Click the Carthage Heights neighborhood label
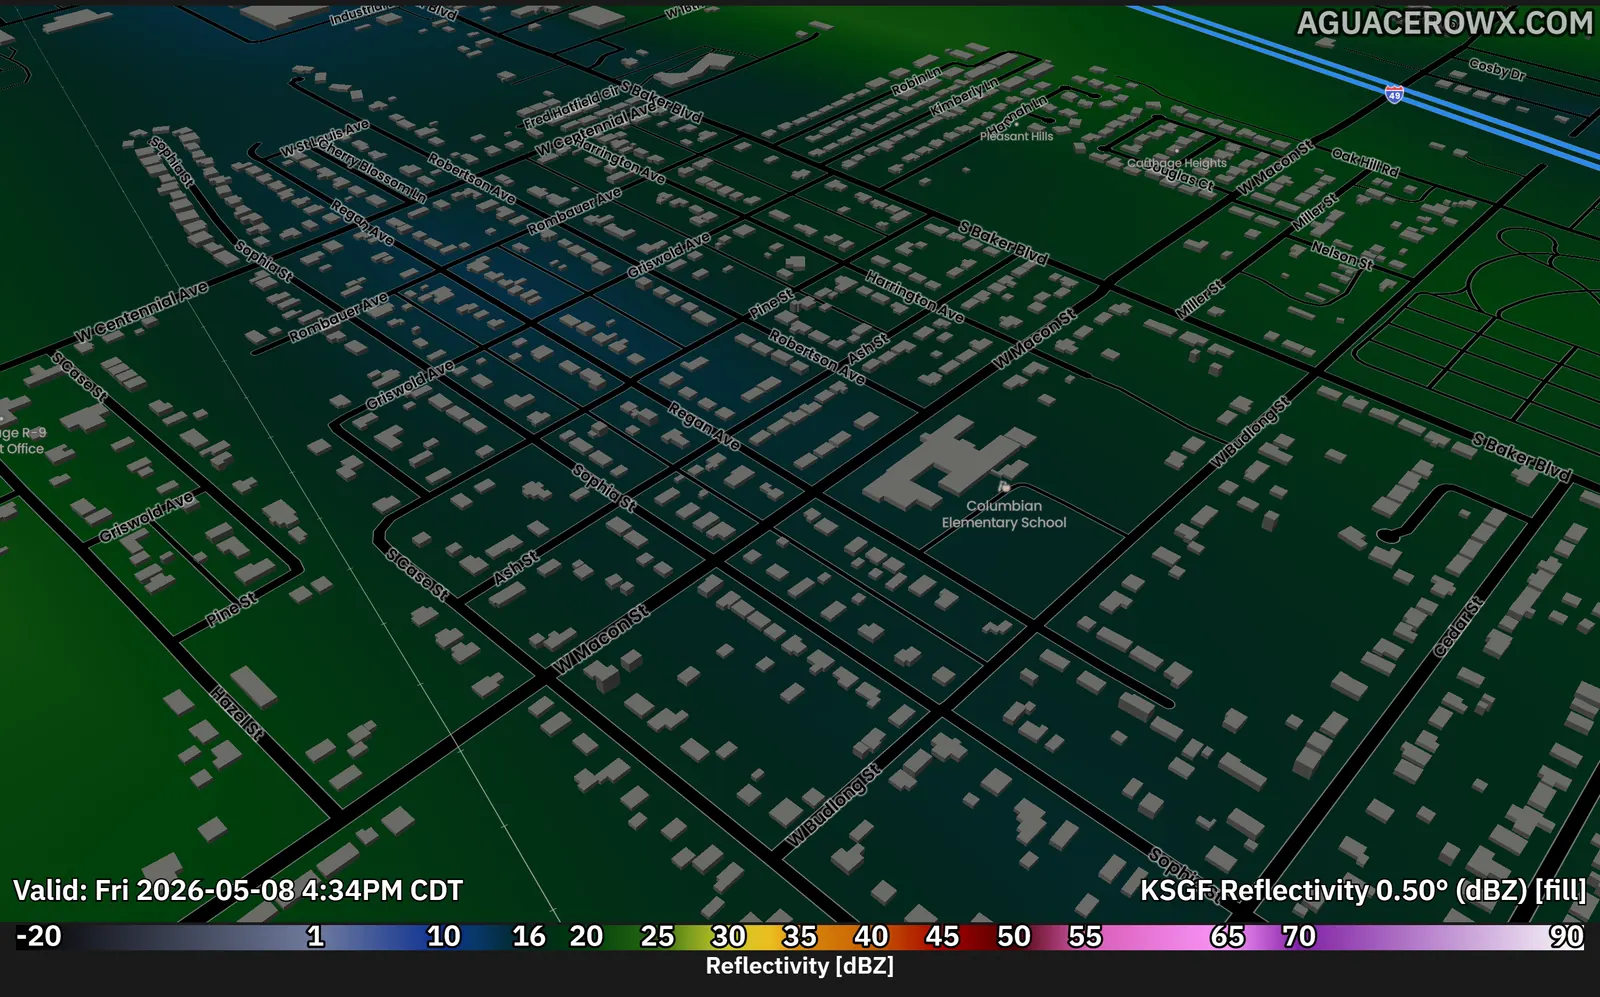The width and height of the screenshot is (1600, 997). (x=1177, y=163)
